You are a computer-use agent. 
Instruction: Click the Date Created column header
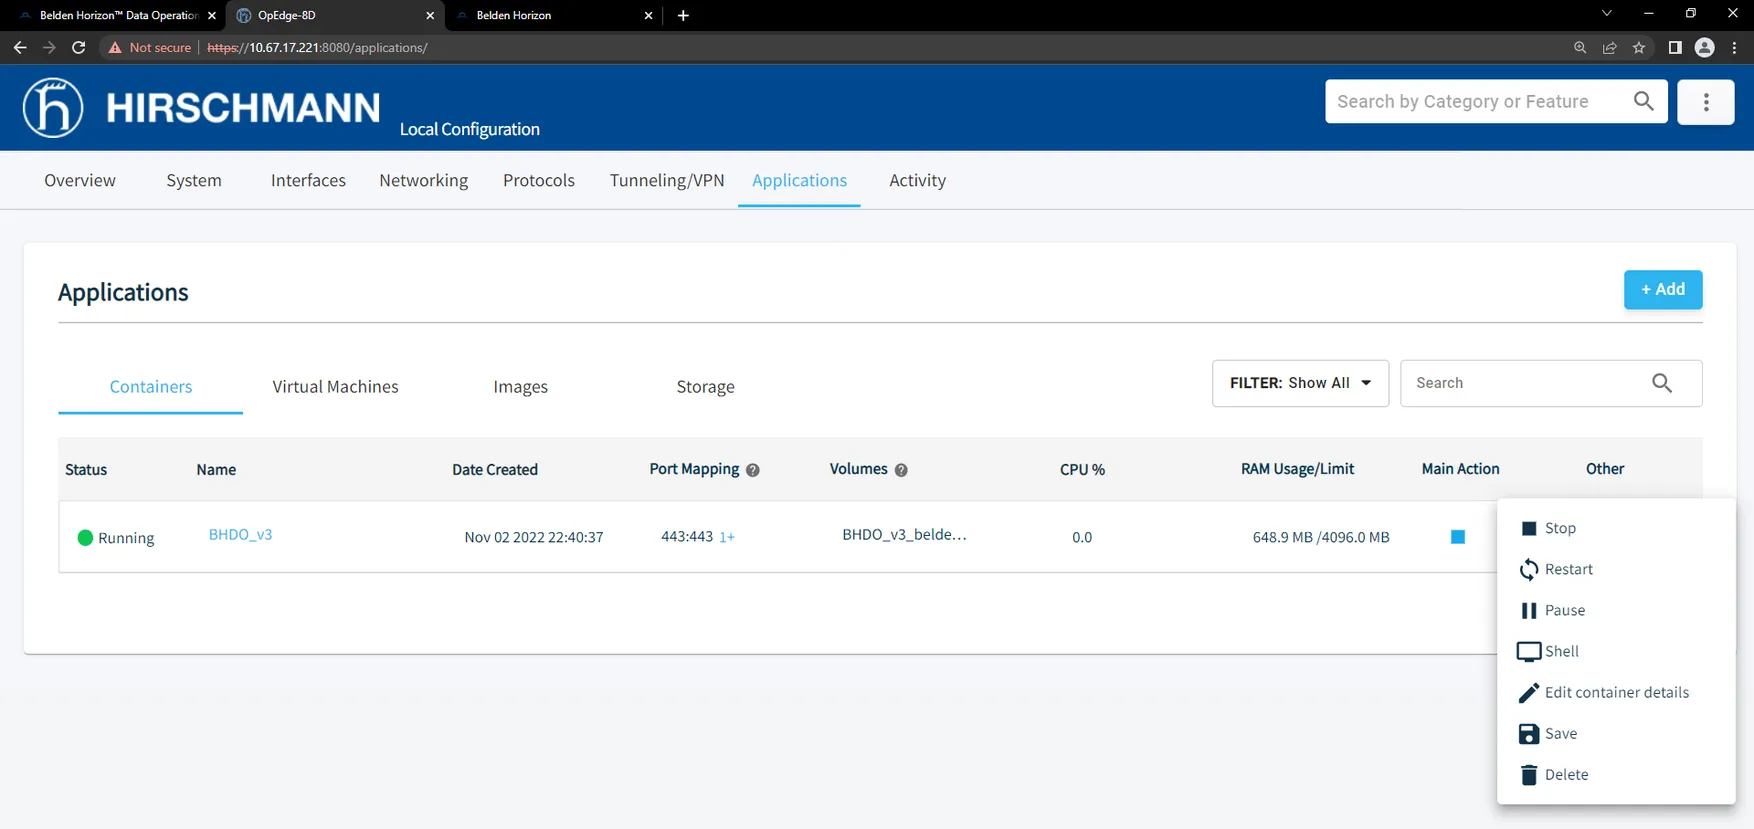click(495, 470)
